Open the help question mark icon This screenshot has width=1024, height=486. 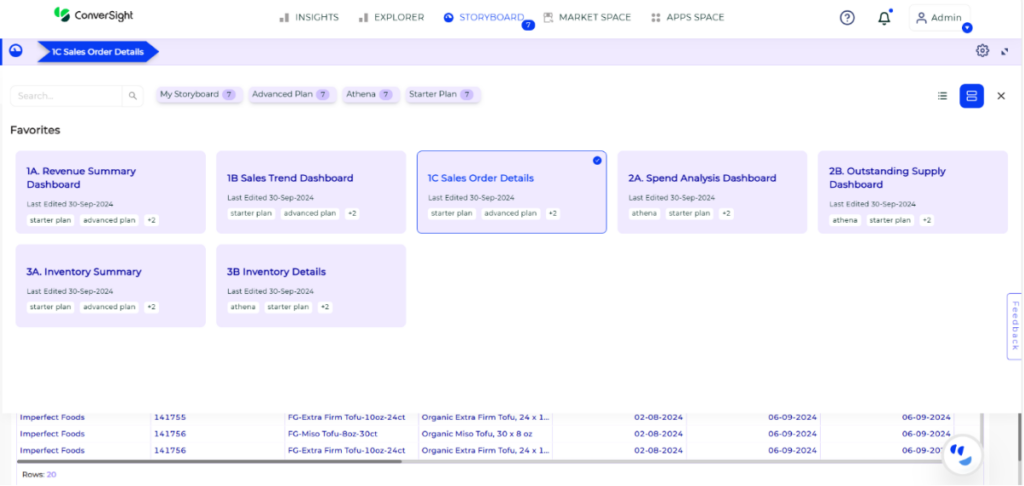[847, 18]
